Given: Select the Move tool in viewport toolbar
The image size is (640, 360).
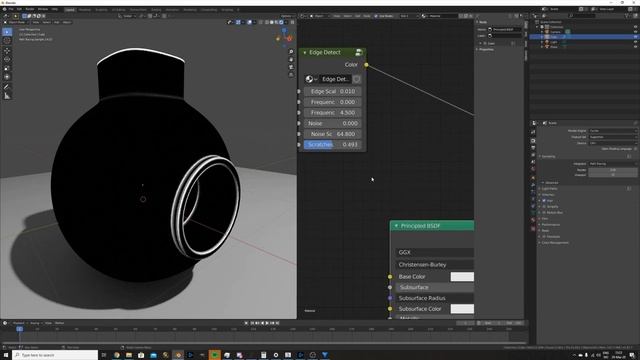Looking at the screenshot, I should point(7,51).
